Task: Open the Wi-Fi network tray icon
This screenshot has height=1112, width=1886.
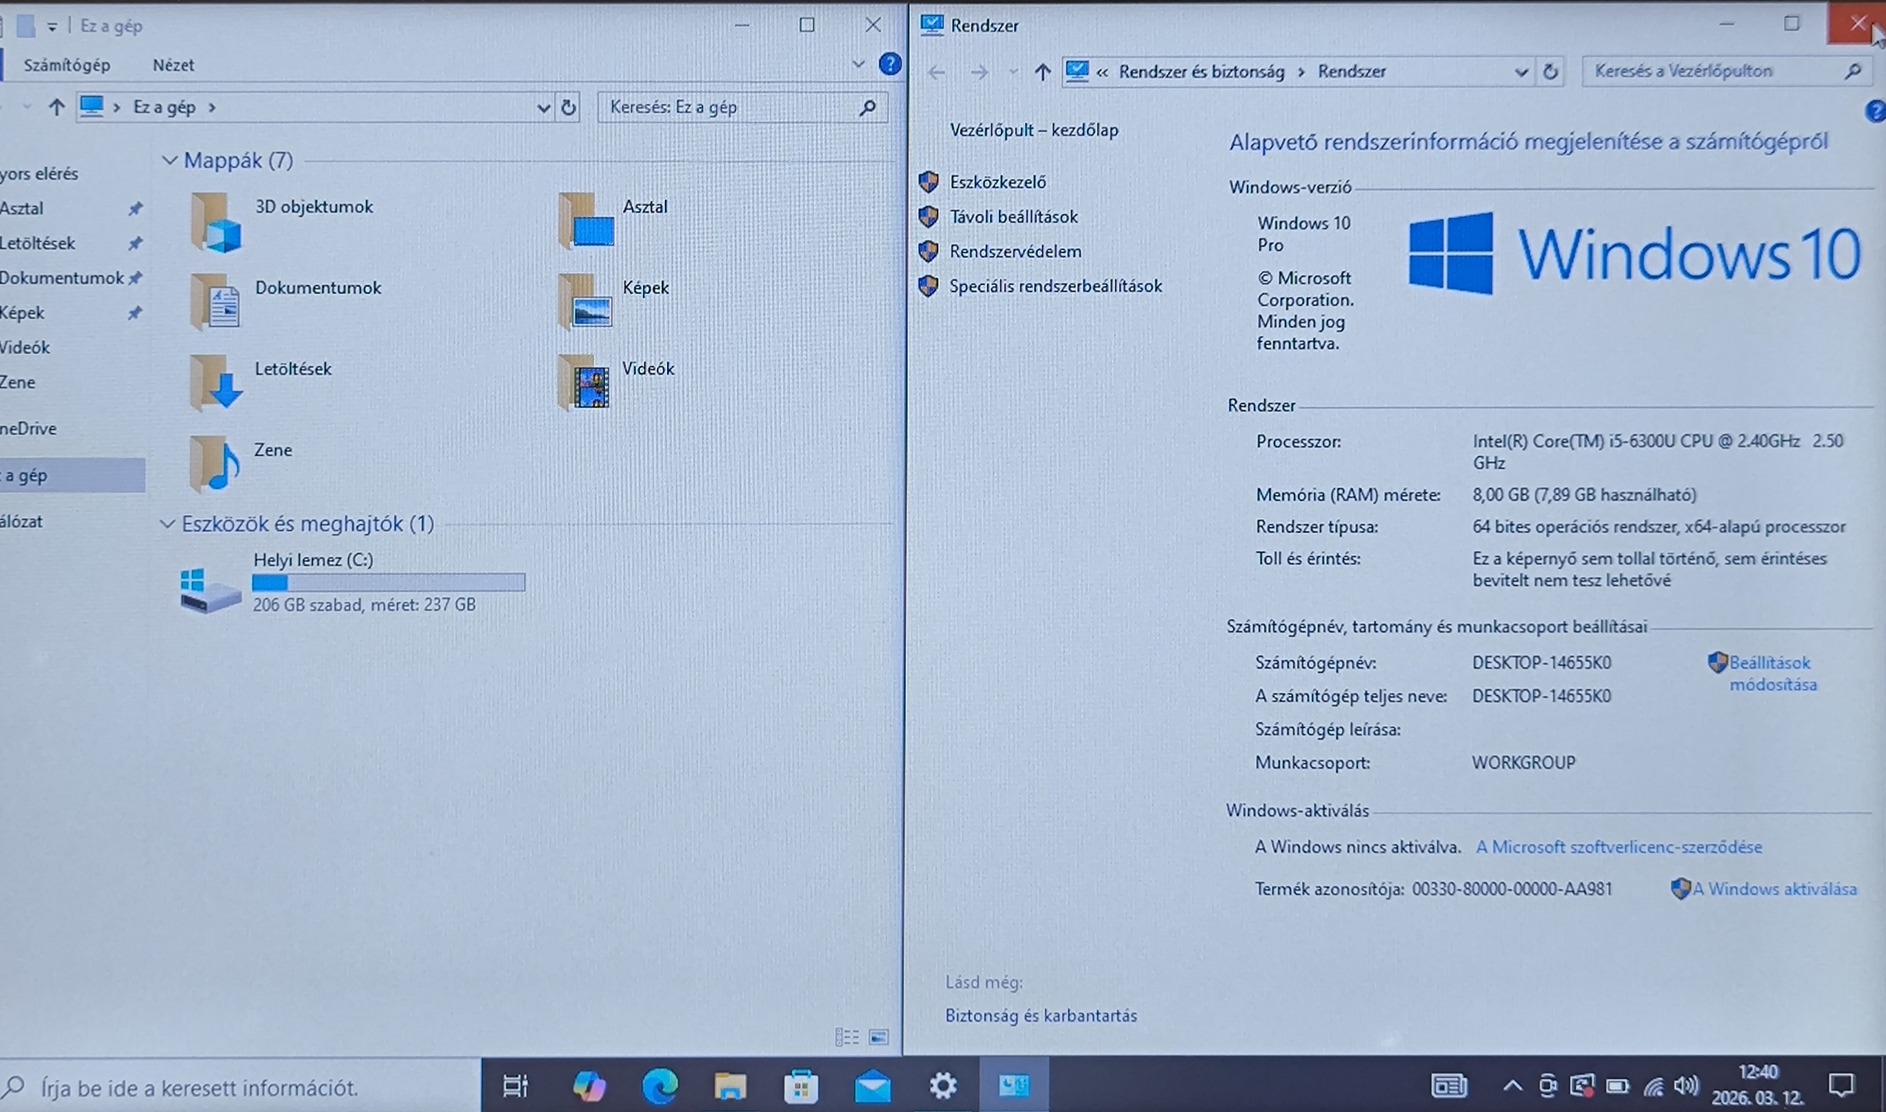Action: pos(1653,1086)
